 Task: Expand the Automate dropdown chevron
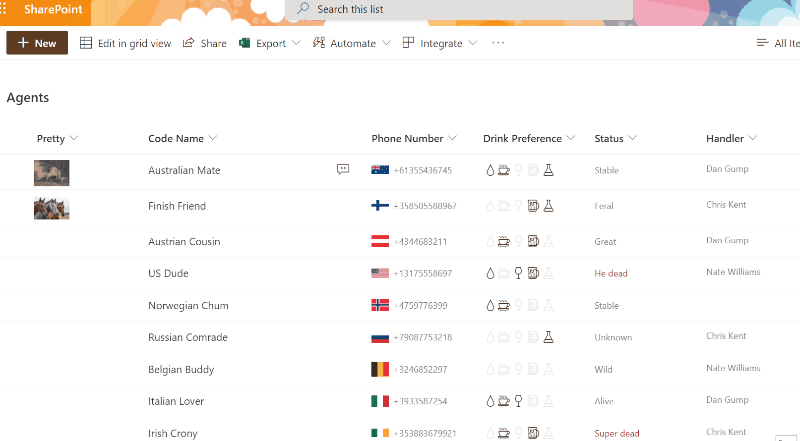pos(386,43)
